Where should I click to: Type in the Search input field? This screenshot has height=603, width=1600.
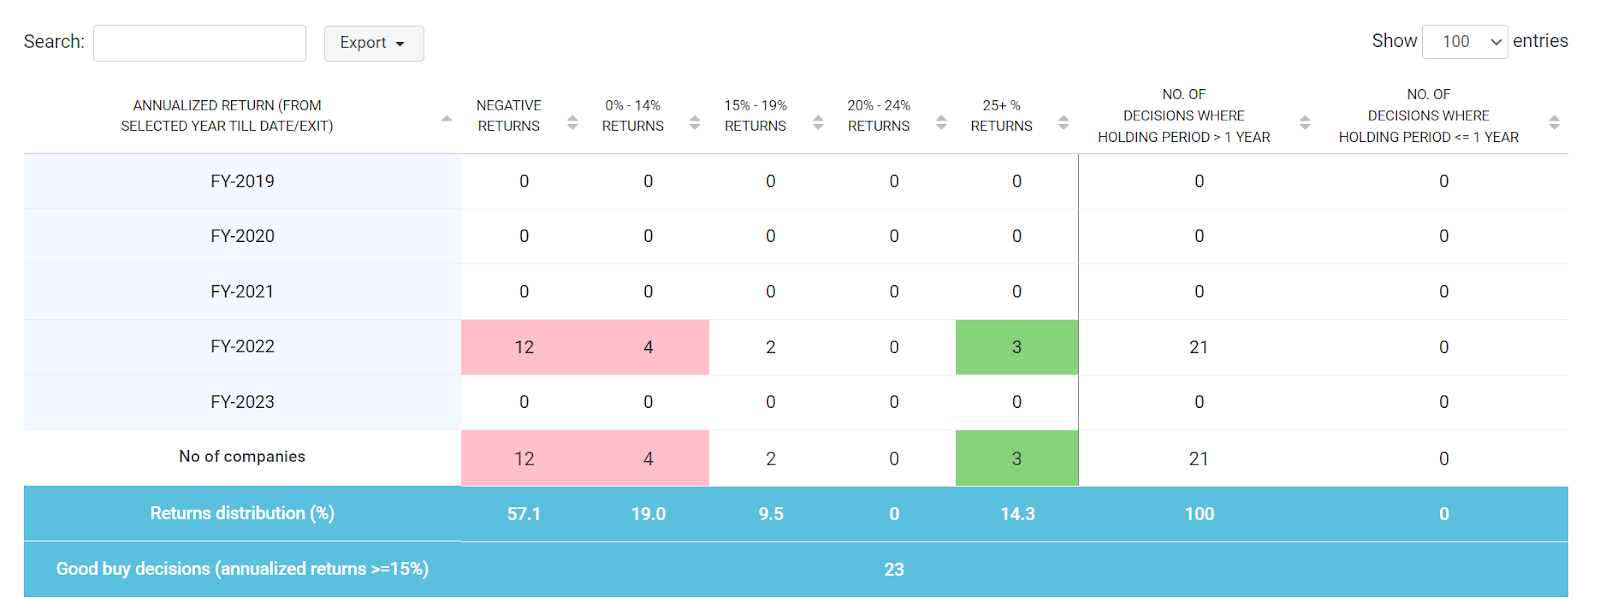click(200, 43)
